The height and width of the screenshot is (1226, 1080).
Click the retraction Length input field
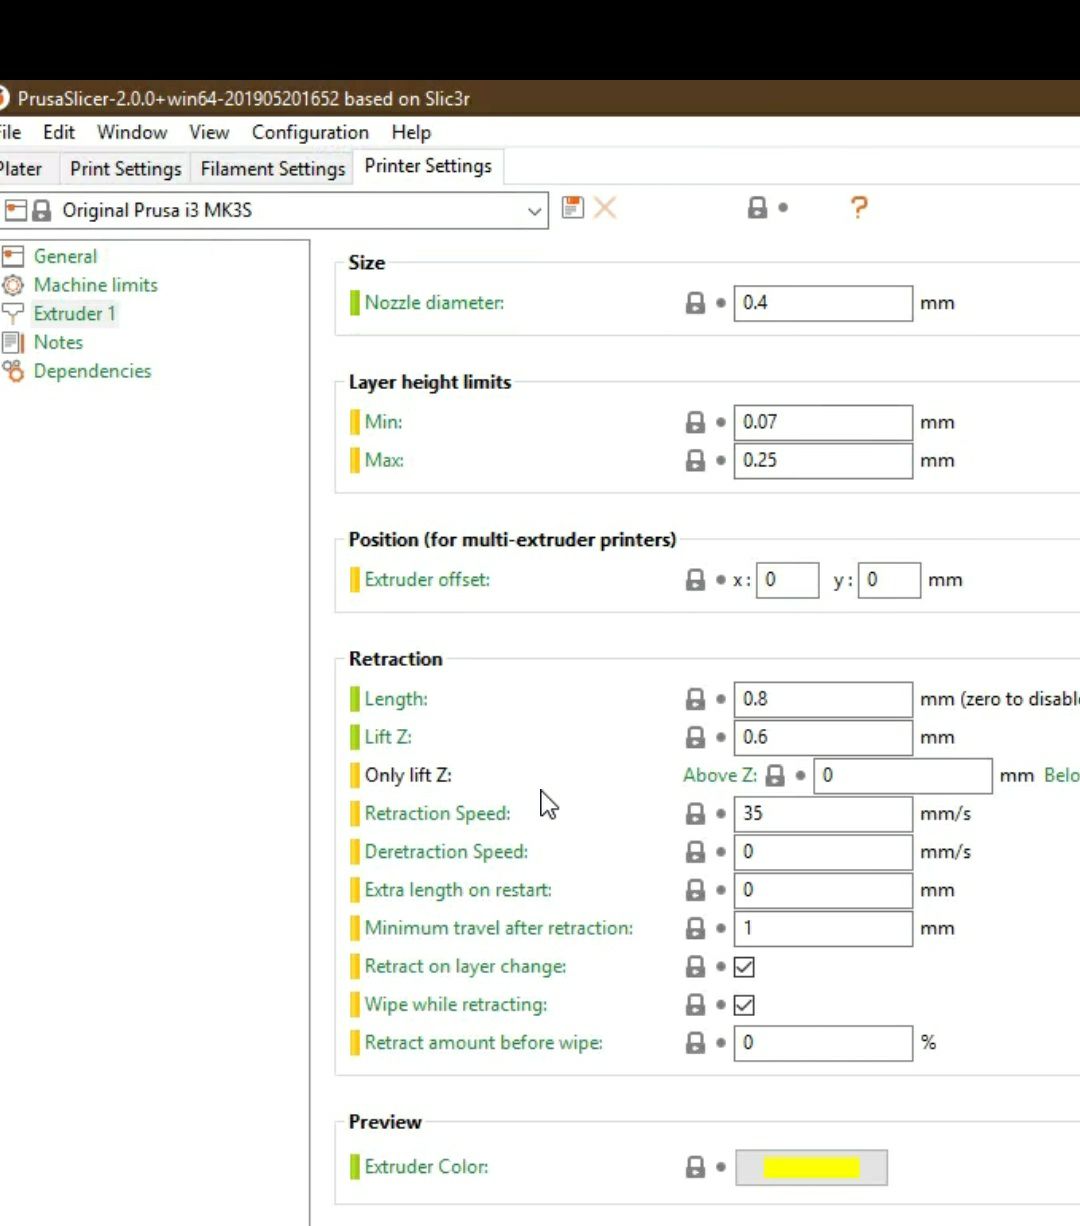click(x=822, y=699)
